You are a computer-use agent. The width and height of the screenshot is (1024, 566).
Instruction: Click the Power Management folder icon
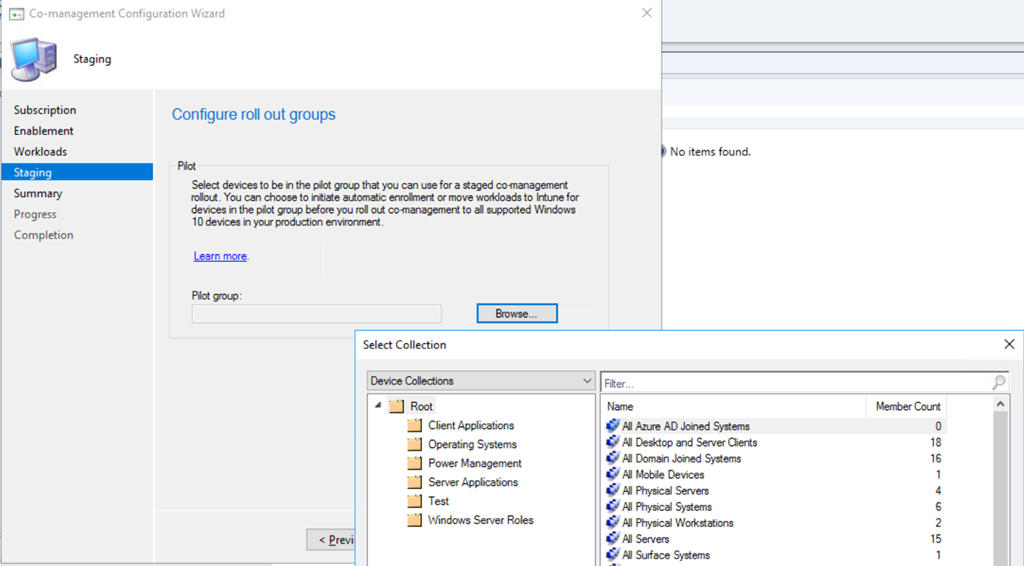[x=415, y=463]
